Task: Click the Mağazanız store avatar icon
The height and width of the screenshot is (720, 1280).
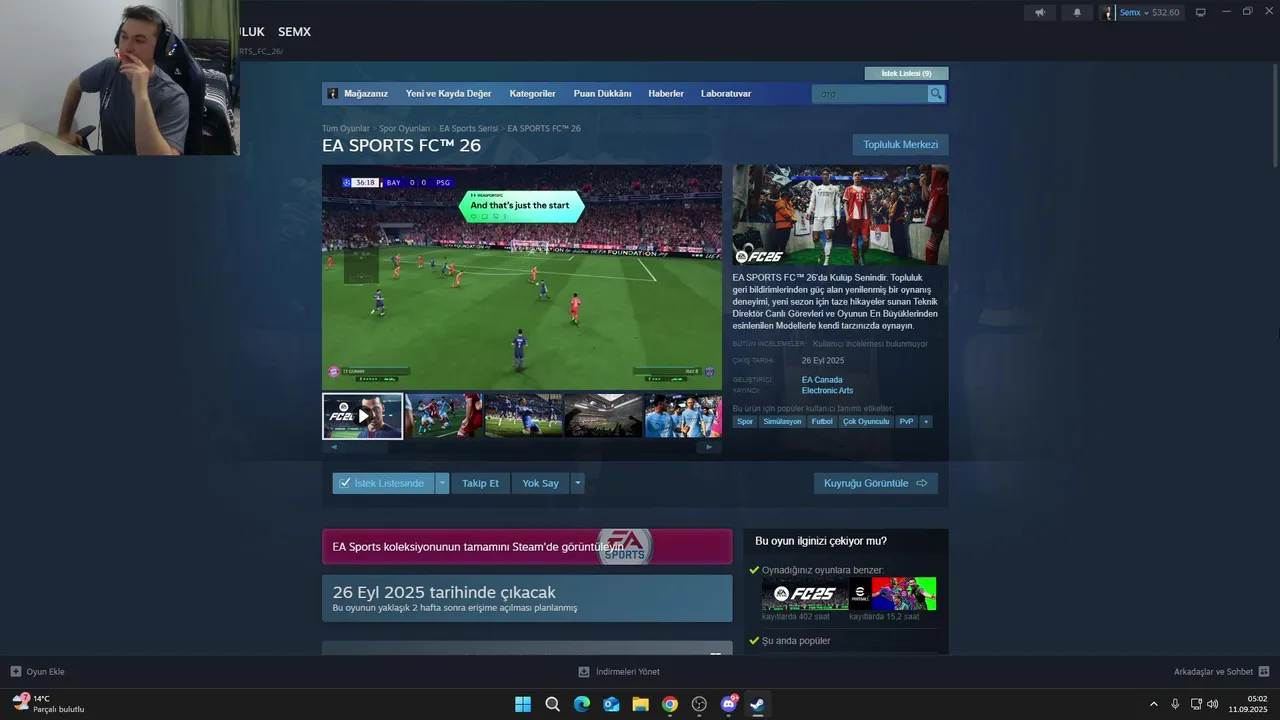Action: (x=333, y=93)
